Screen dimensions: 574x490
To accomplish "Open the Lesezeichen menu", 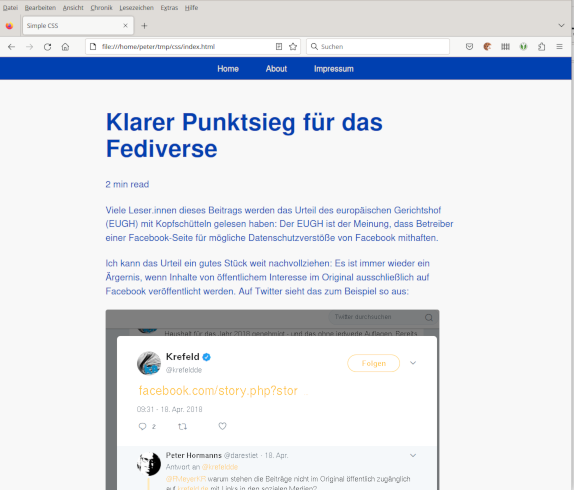I will 137,8.
